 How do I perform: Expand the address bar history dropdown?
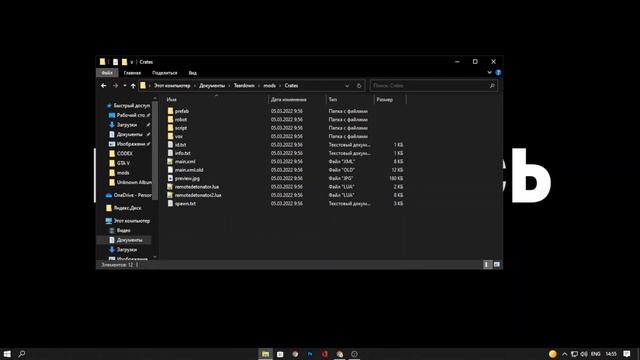tap(347, 86)
